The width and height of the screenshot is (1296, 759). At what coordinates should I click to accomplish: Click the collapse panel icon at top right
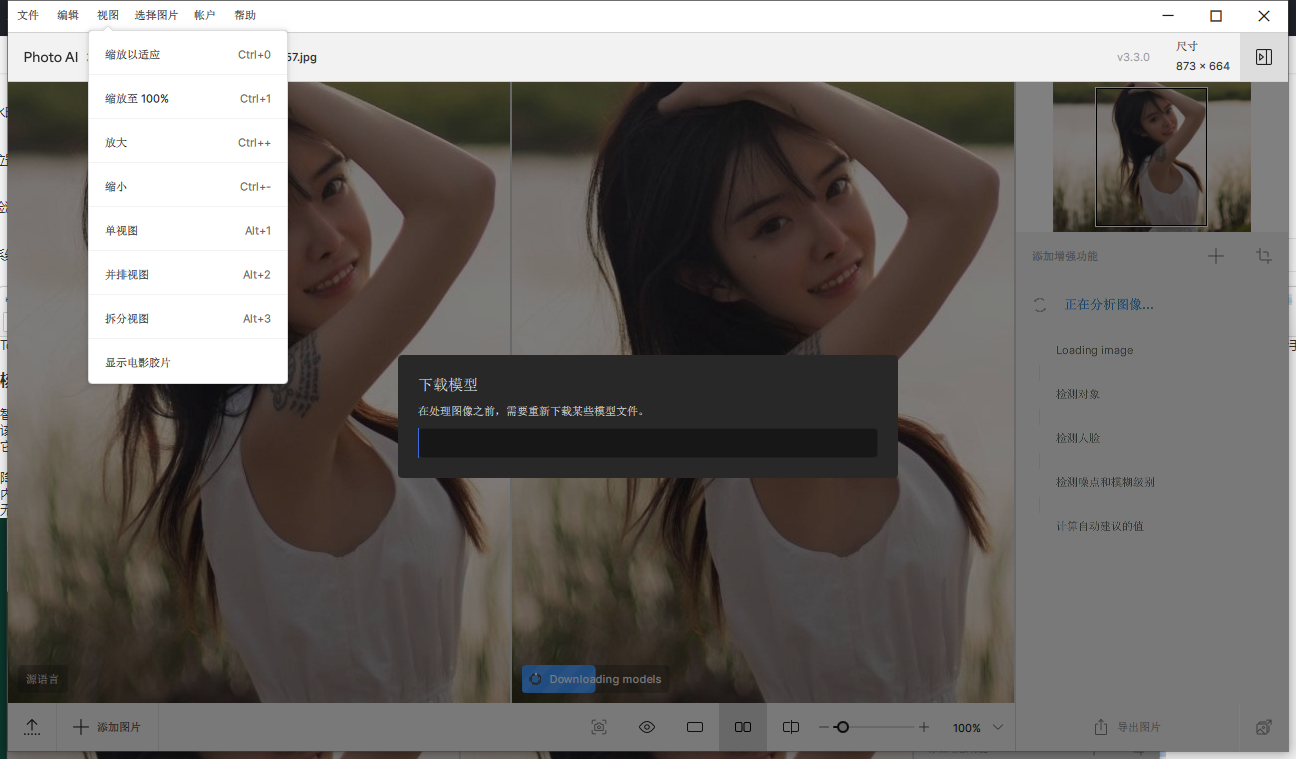[x=1263, y=57]
